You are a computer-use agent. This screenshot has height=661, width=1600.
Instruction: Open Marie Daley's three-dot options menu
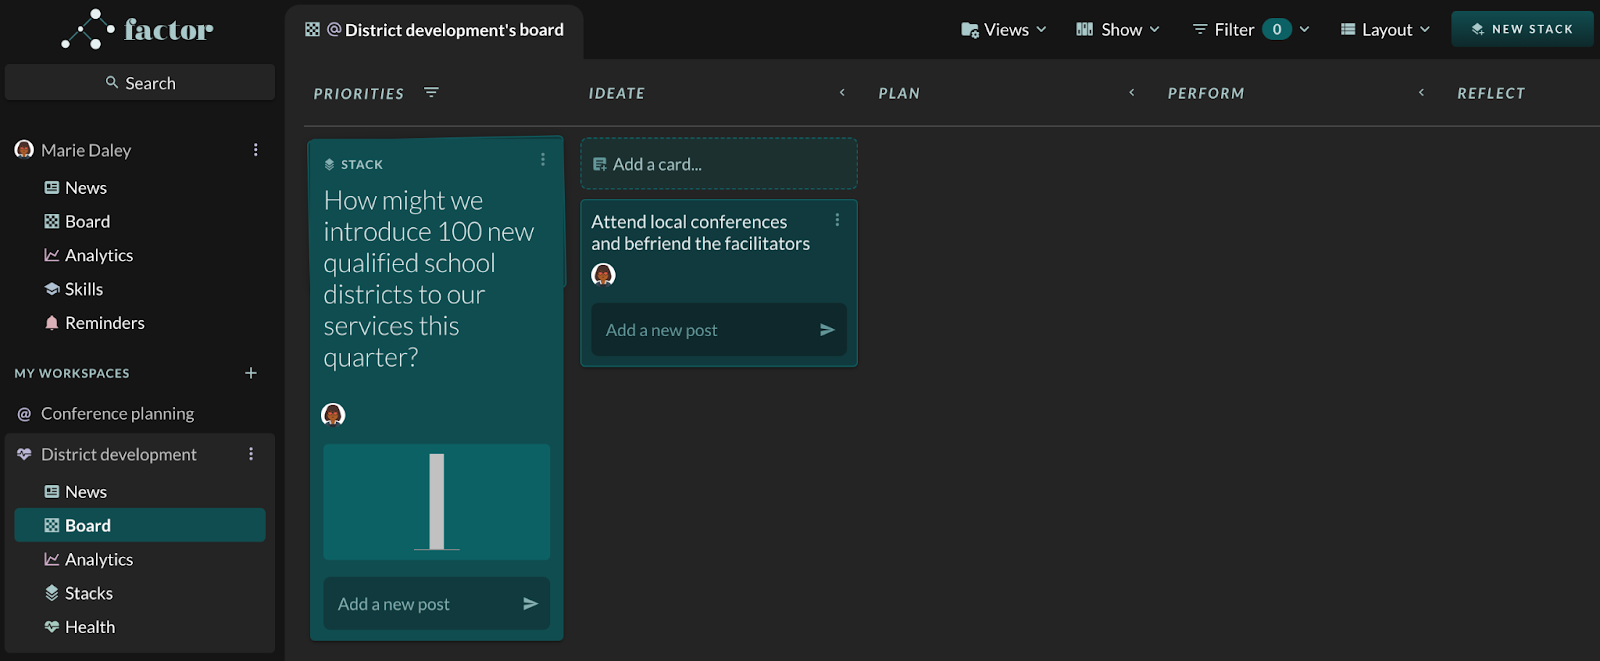pyautogui.click(x=256, y=150)
